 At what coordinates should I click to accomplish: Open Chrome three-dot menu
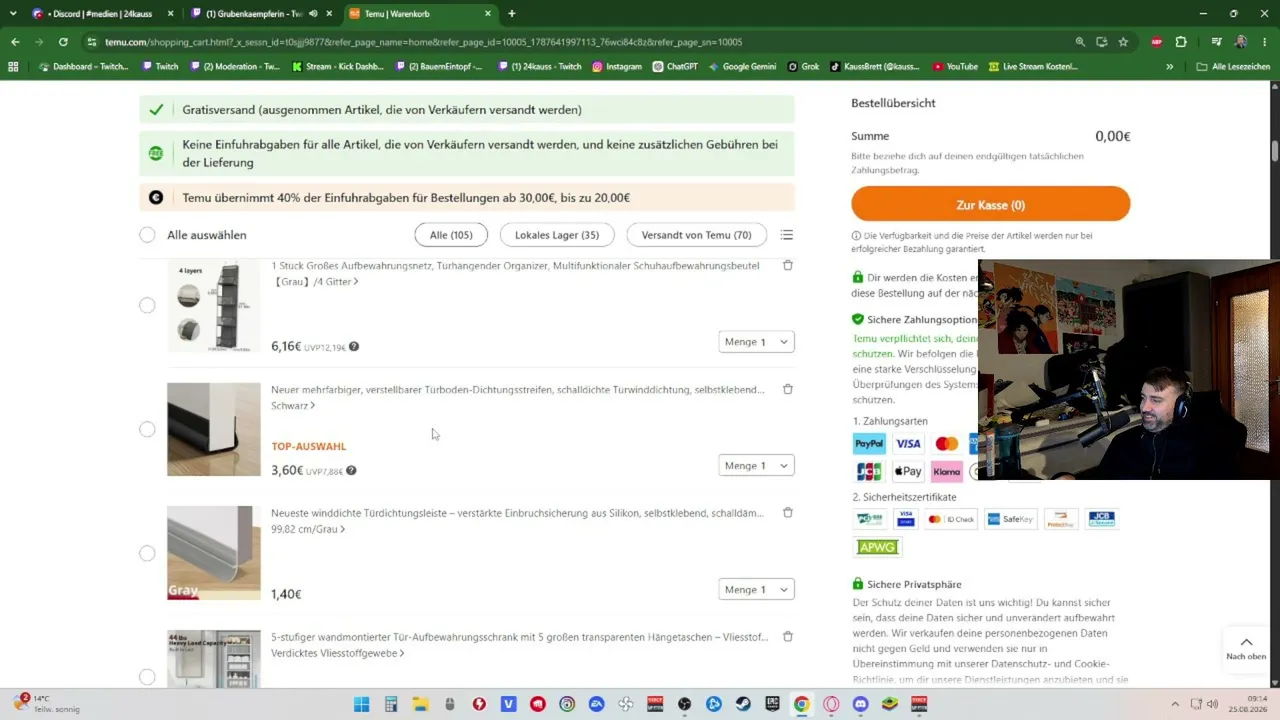tap(1264, 42)
